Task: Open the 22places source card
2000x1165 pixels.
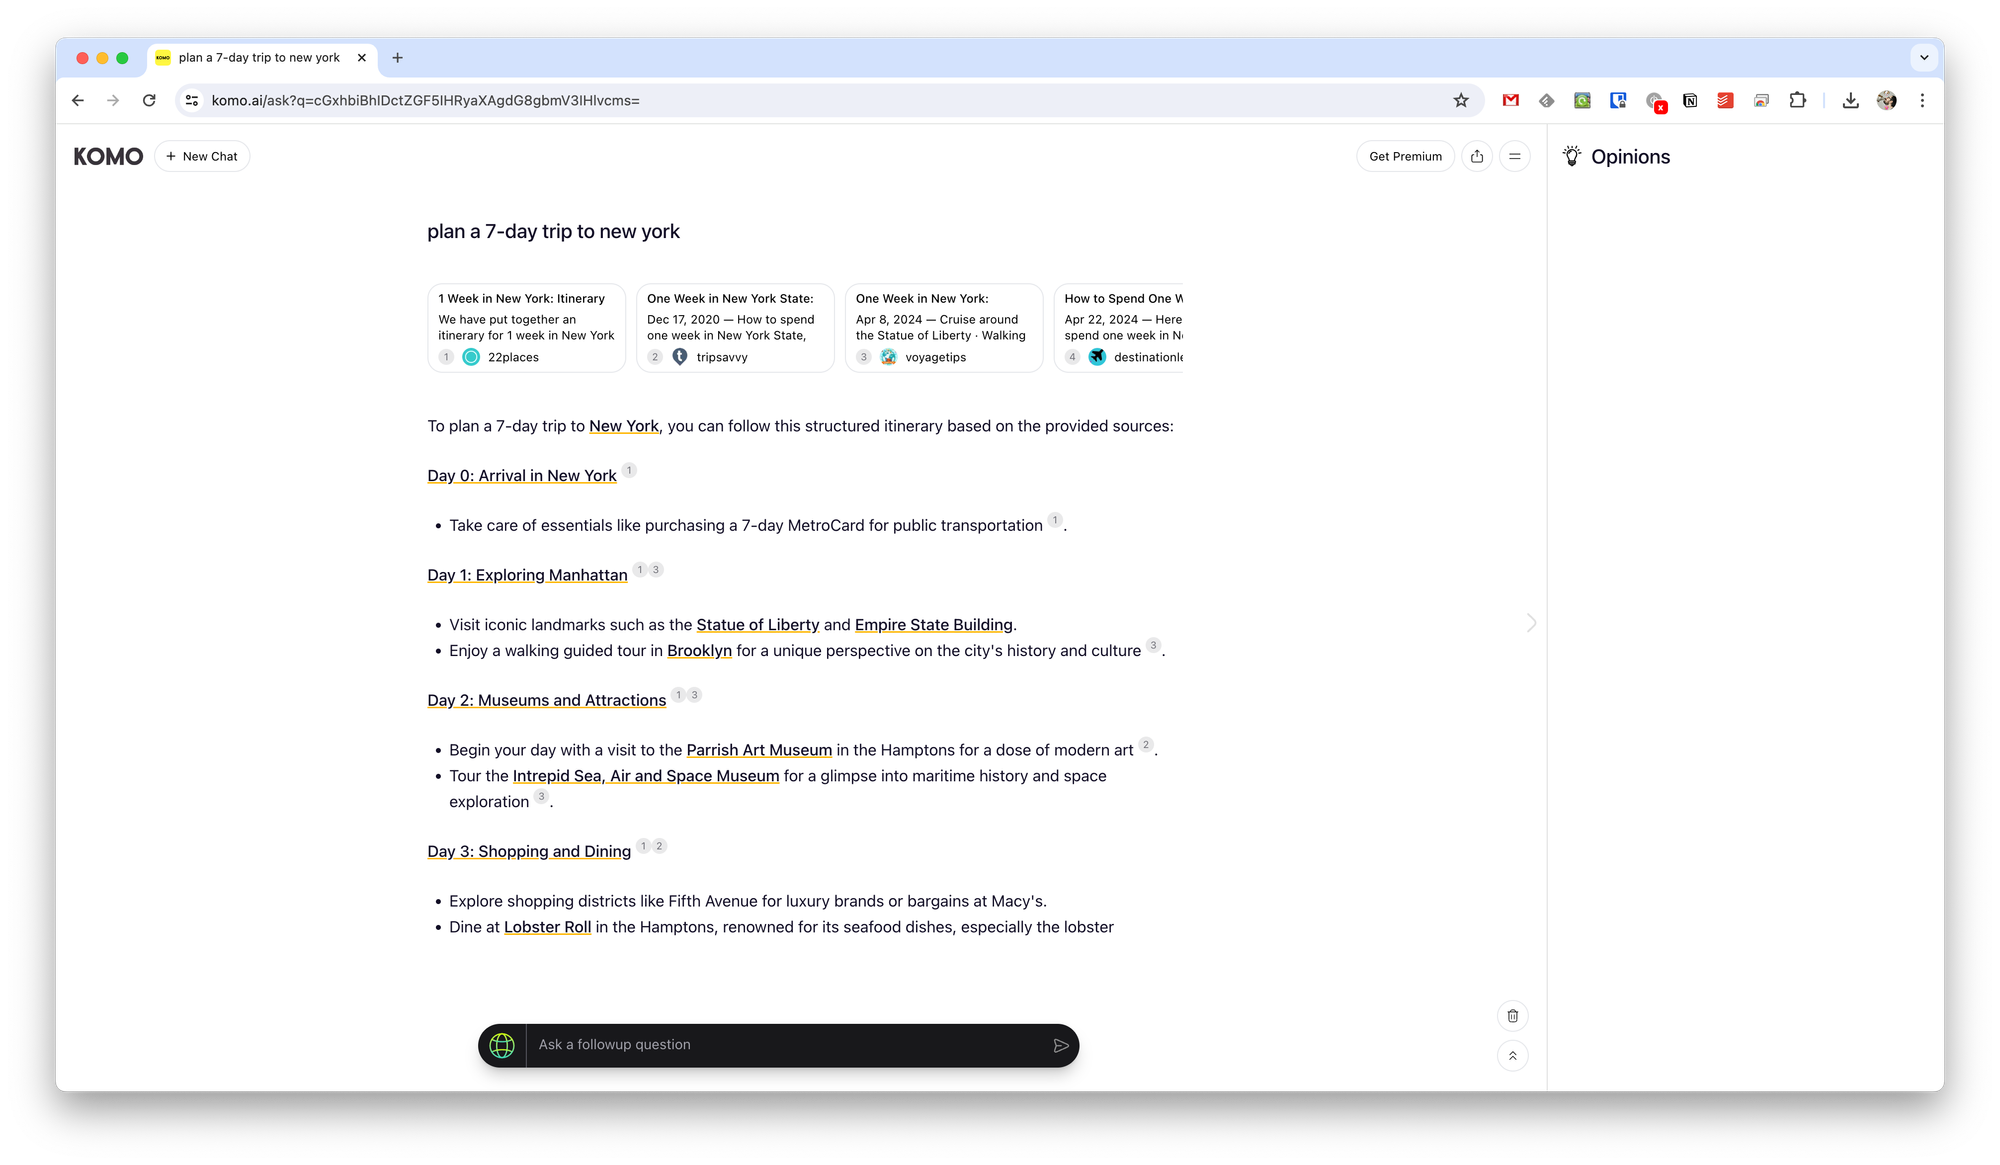Action: [x=526, y=328]
